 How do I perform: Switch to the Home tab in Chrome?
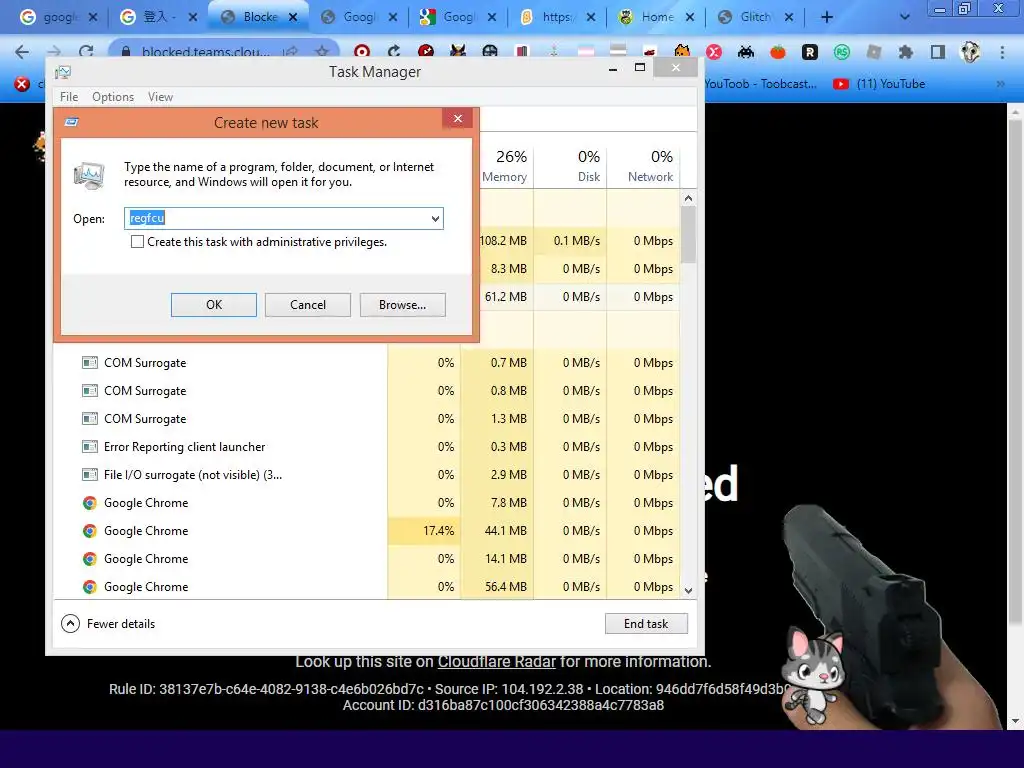click(x=655, y=17)
